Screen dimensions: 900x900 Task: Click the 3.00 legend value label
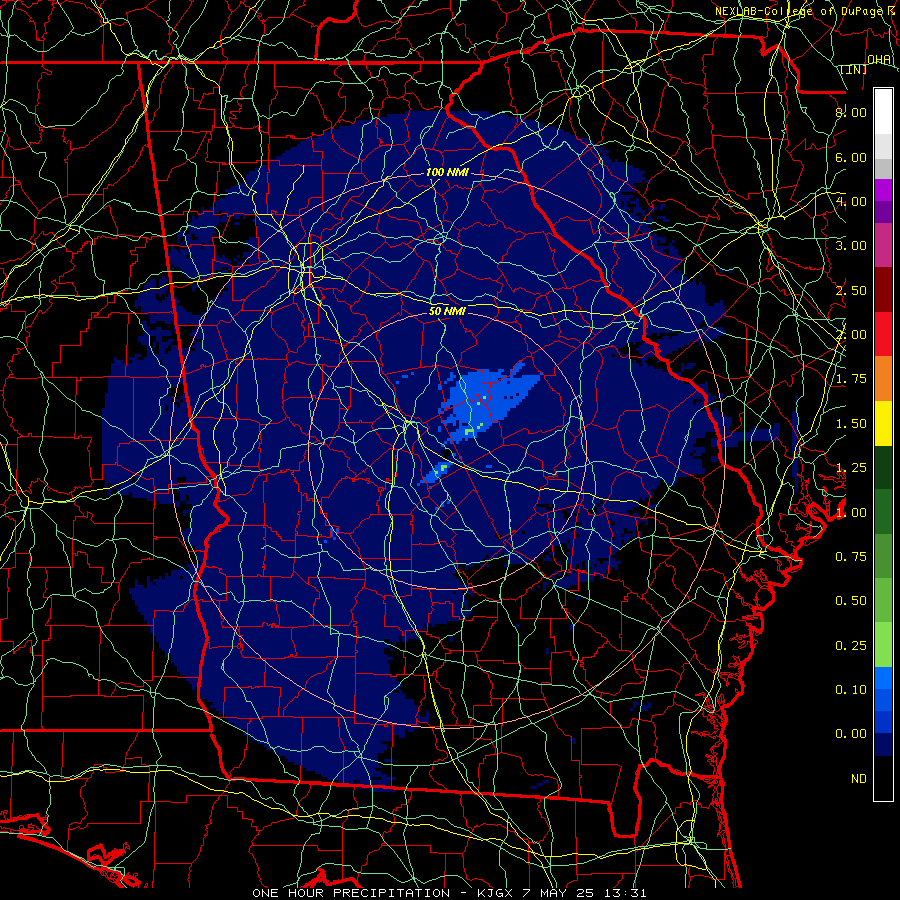(851, 246)
